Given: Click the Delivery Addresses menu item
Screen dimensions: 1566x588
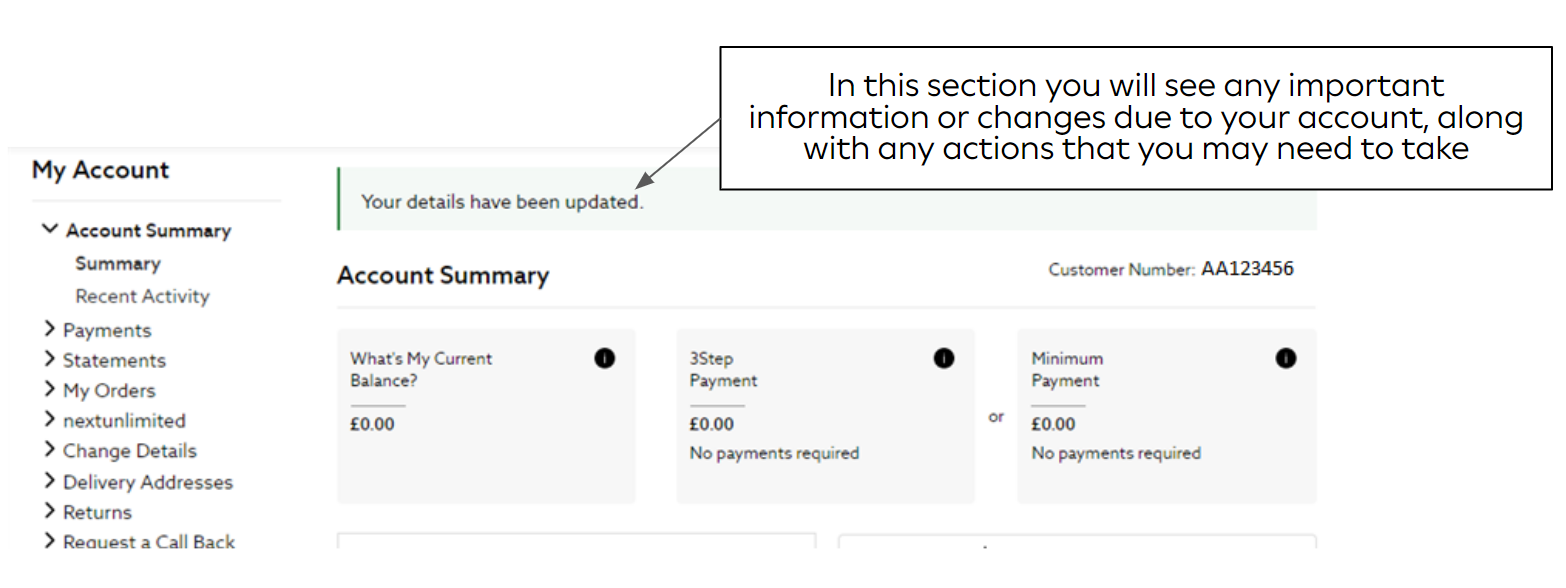Looking at the screenshot, I should (148, 482).
